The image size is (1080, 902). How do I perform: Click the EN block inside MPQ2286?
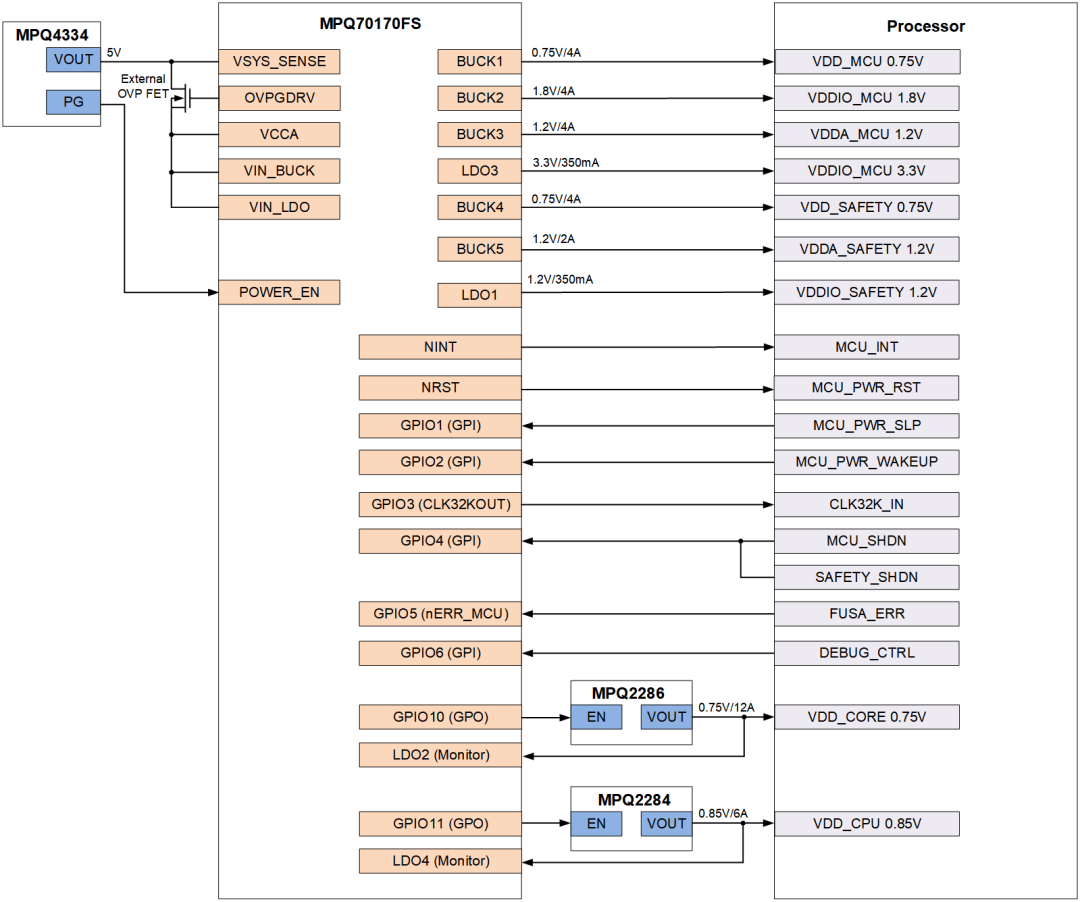596,716
